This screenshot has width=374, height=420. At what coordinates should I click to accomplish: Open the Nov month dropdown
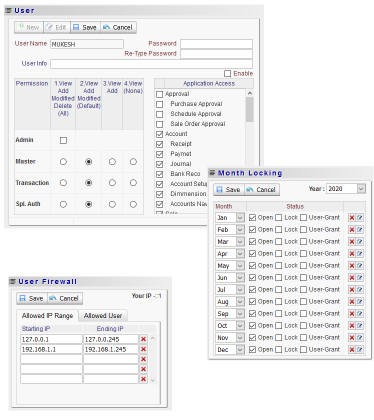coord(240,338)
